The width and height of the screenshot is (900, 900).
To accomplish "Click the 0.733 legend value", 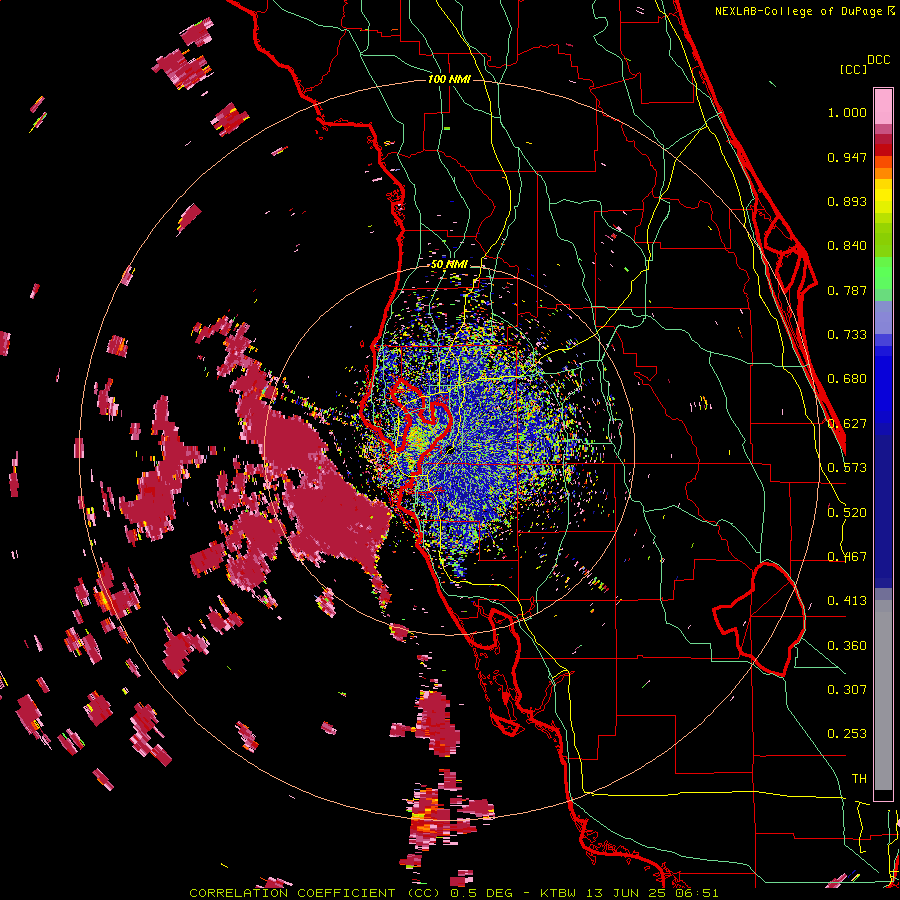I will [847, 335].
